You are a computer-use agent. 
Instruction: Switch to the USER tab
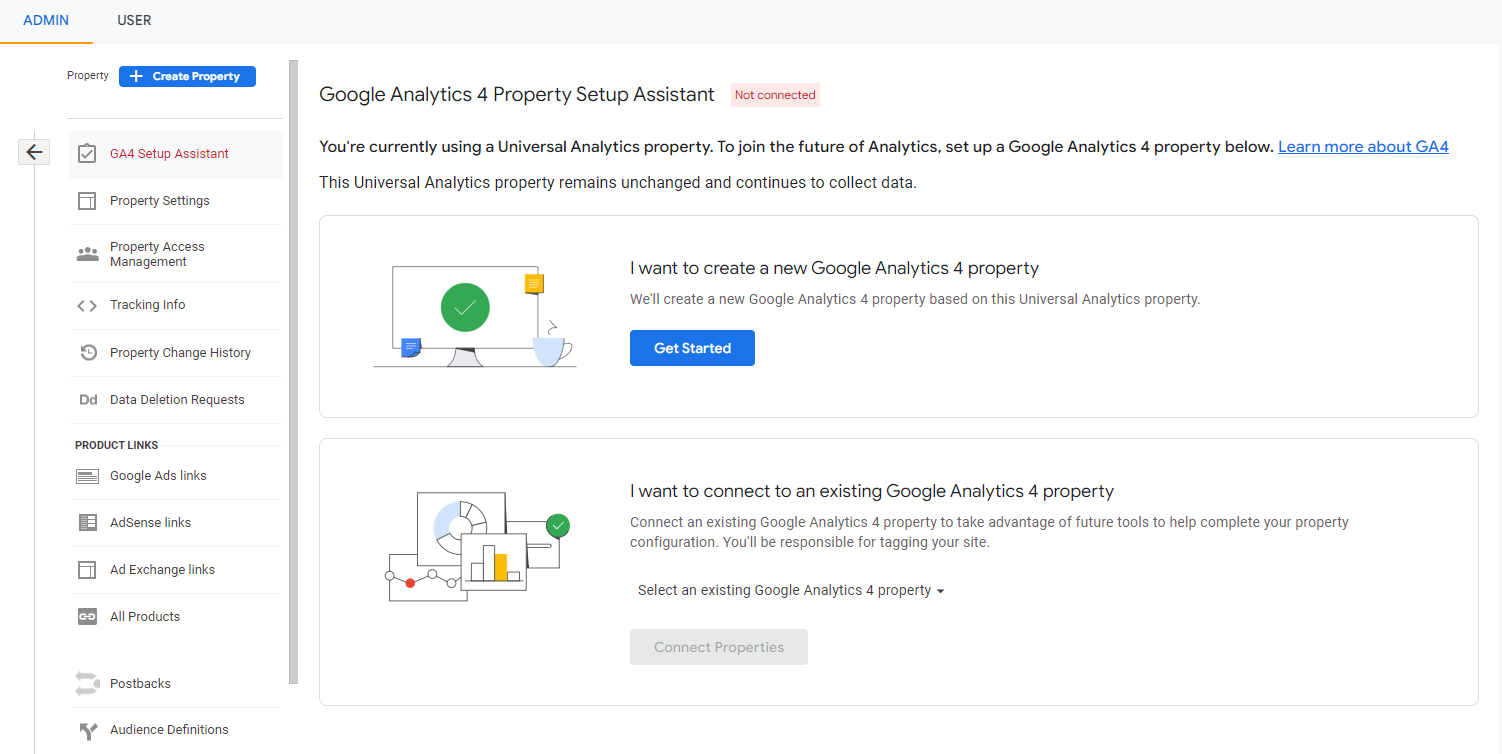click(x=134, y=20)
